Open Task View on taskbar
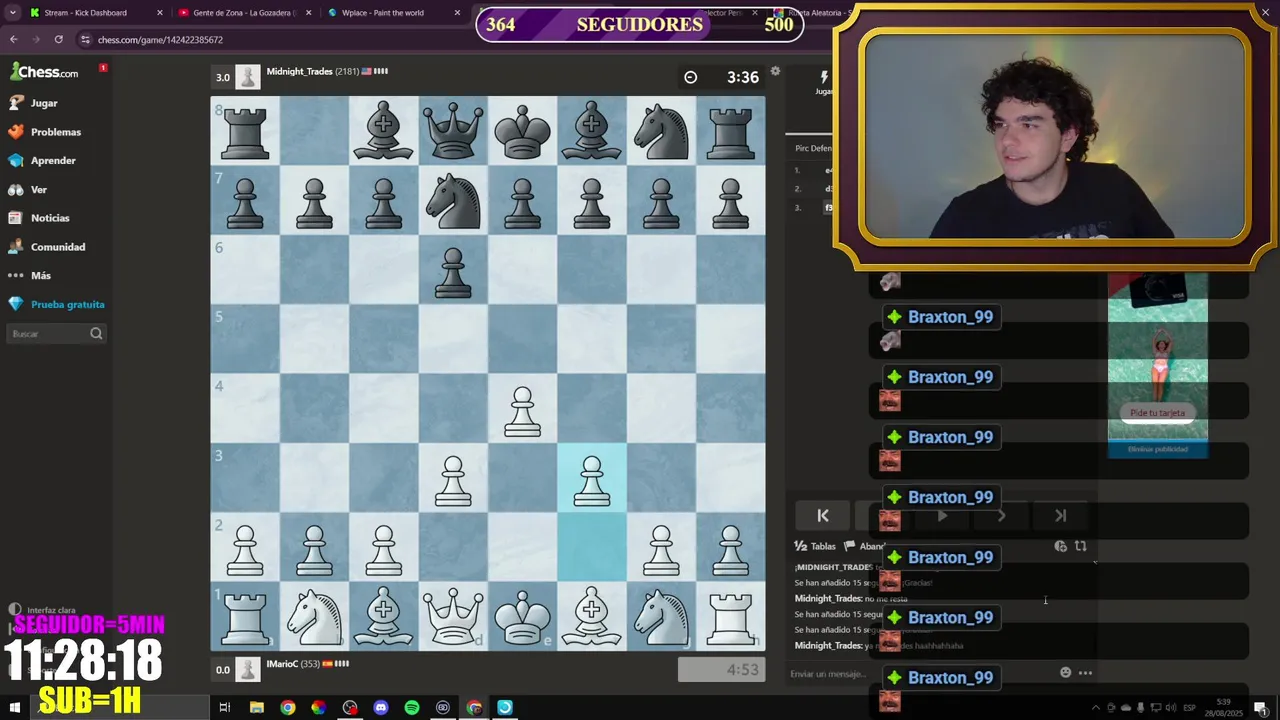Viewport: 1280px width, 720px height. click(x=225, y=707)
